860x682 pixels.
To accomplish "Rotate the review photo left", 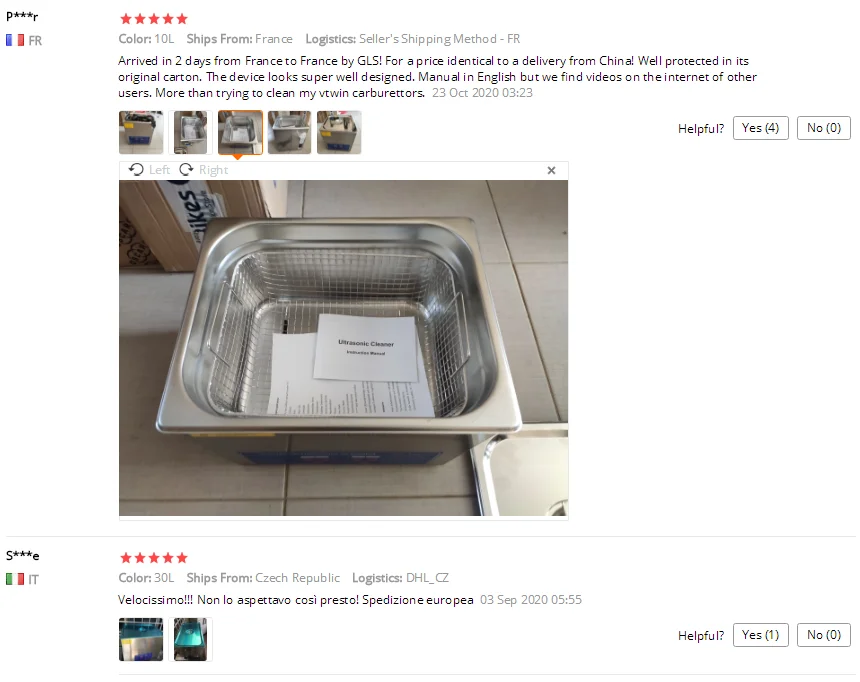I will (149, 170).
